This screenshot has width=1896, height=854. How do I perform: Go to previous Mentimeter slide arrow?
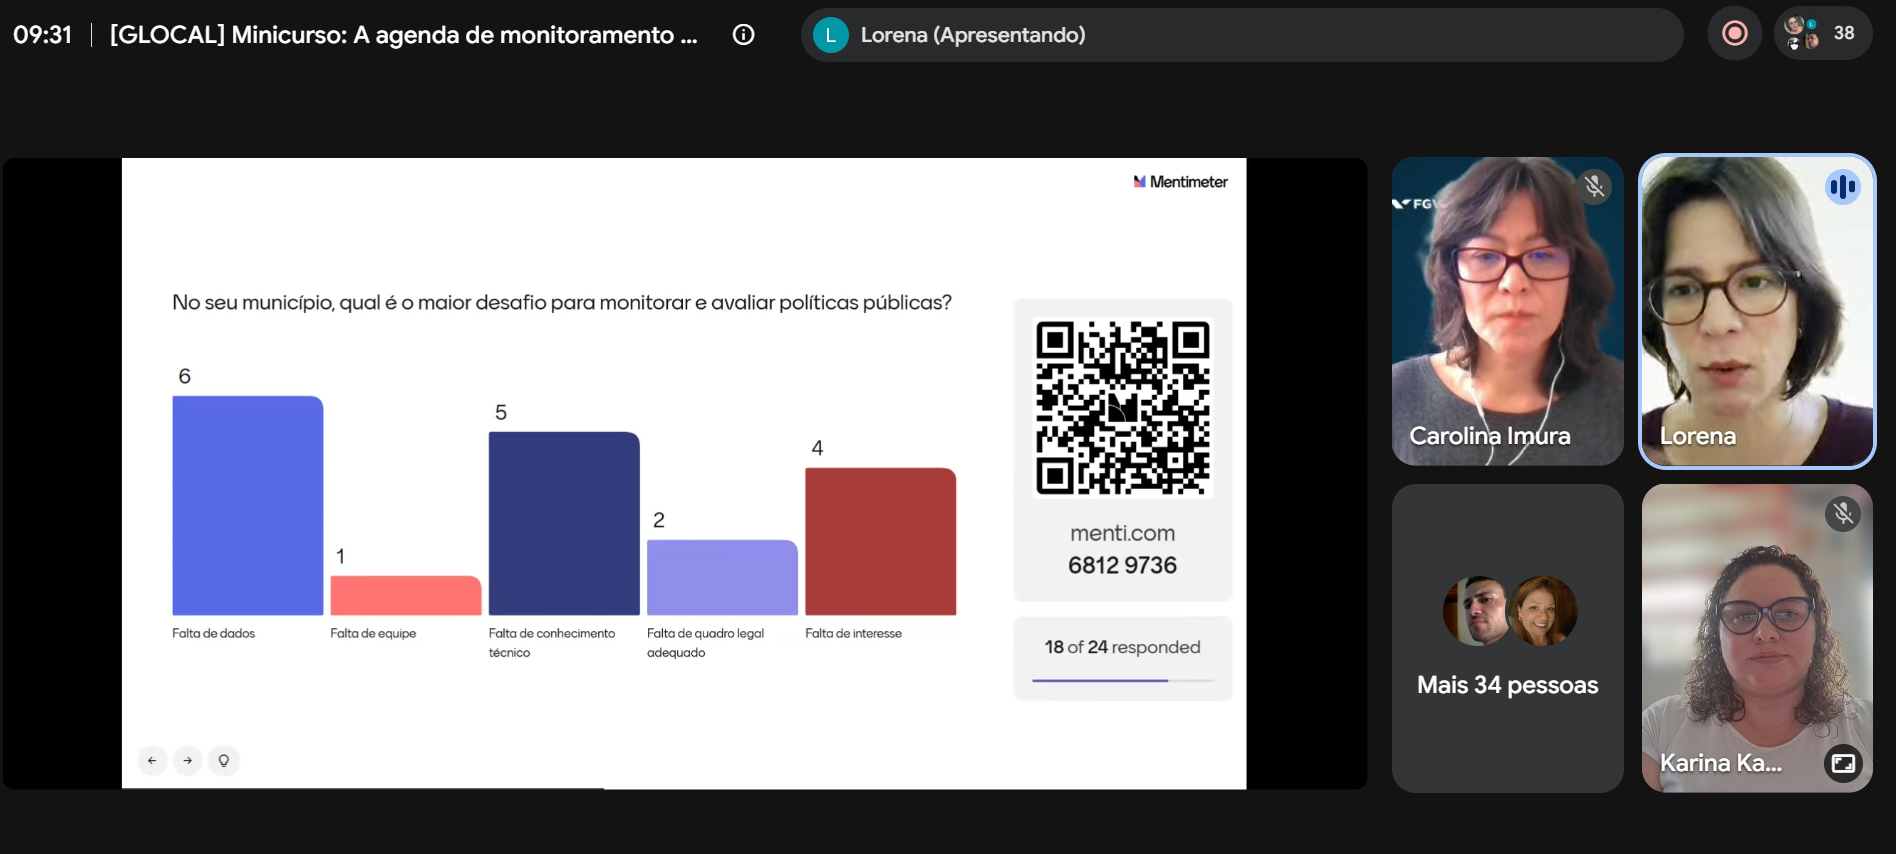pyautogui.click(x=152, y=760)
